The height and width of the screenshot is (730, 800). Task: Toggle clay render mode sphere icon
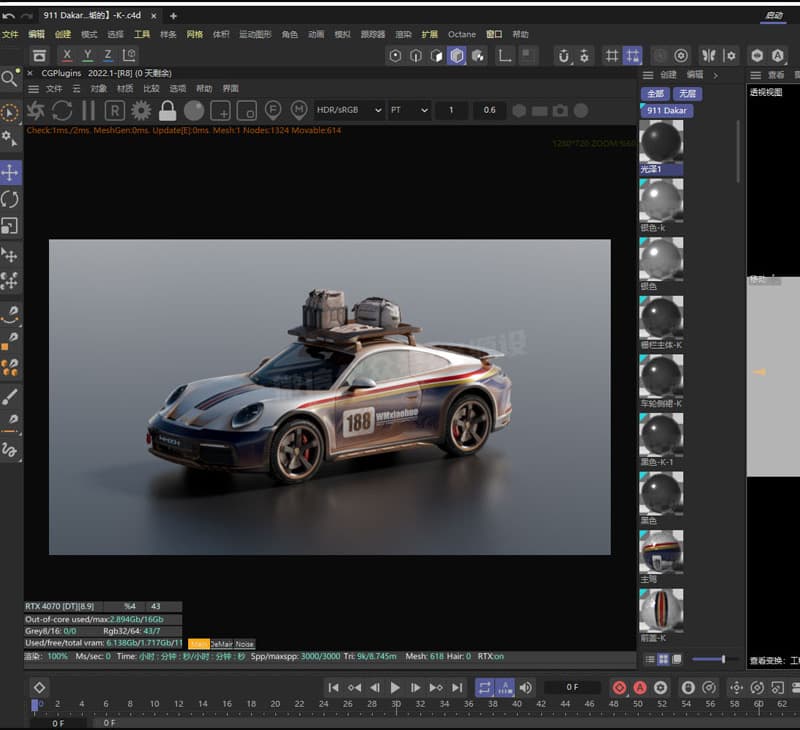pyautogui.click(x=194, y=110)
